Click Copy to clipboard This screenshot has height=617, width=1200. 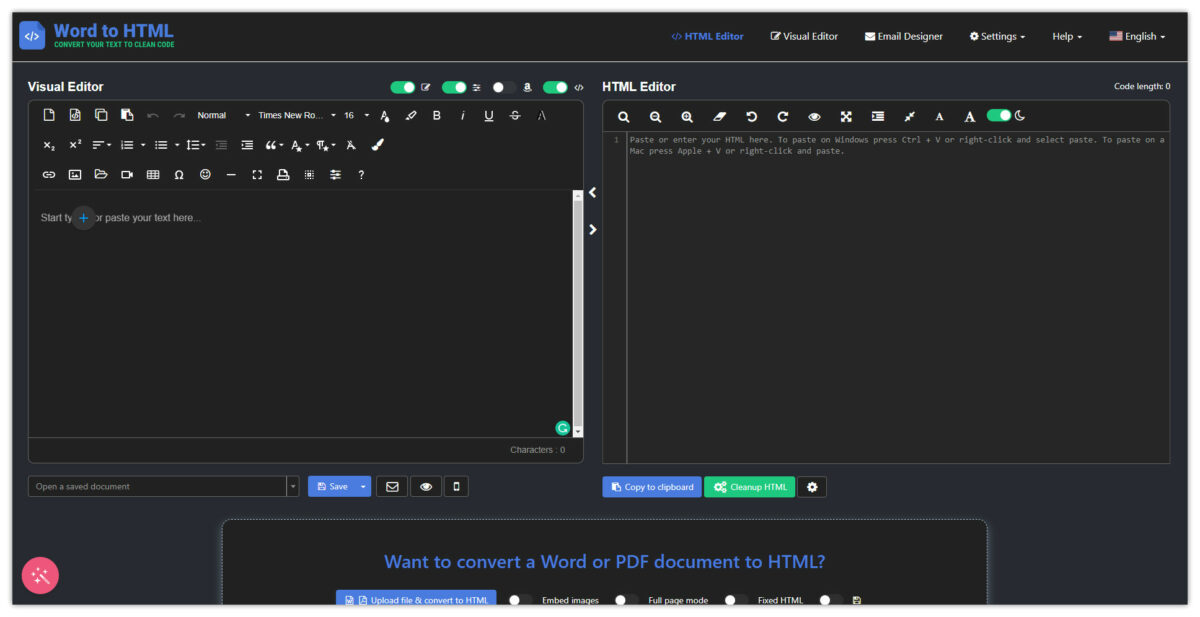coord(652,487)
